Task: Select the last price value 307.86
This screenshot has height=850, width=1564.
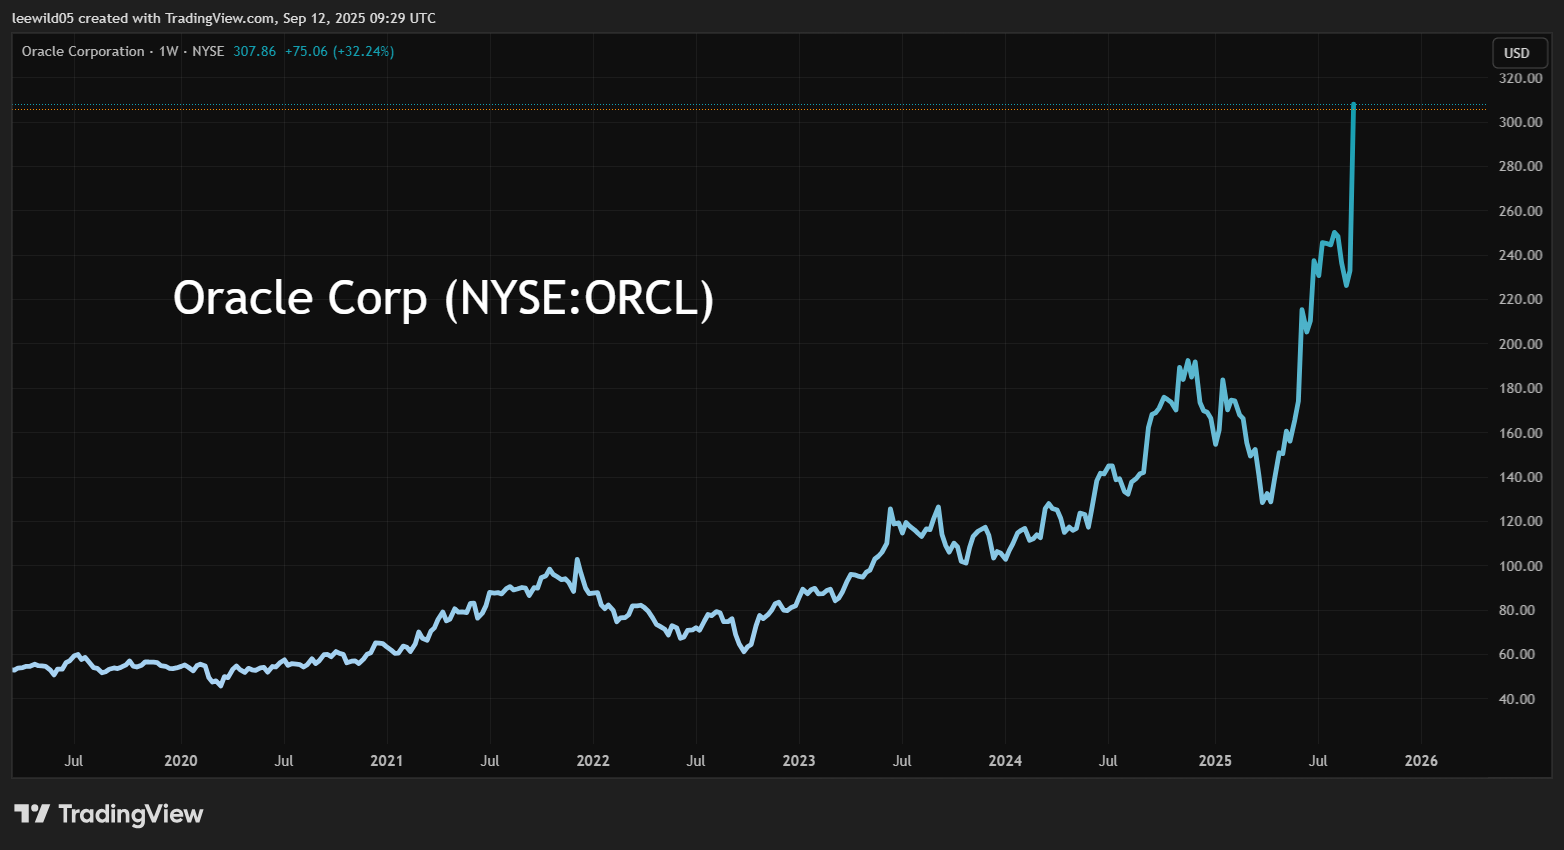Action: 254,51
